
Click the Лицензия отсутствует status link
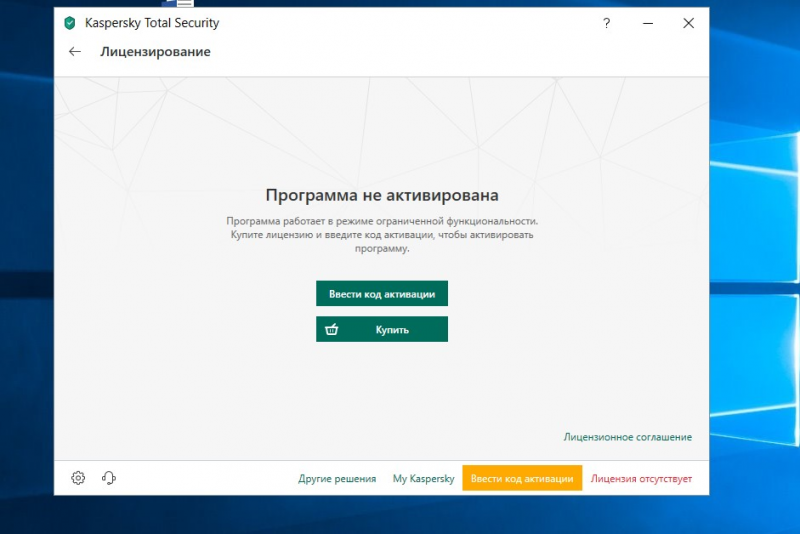coord(641,479)
